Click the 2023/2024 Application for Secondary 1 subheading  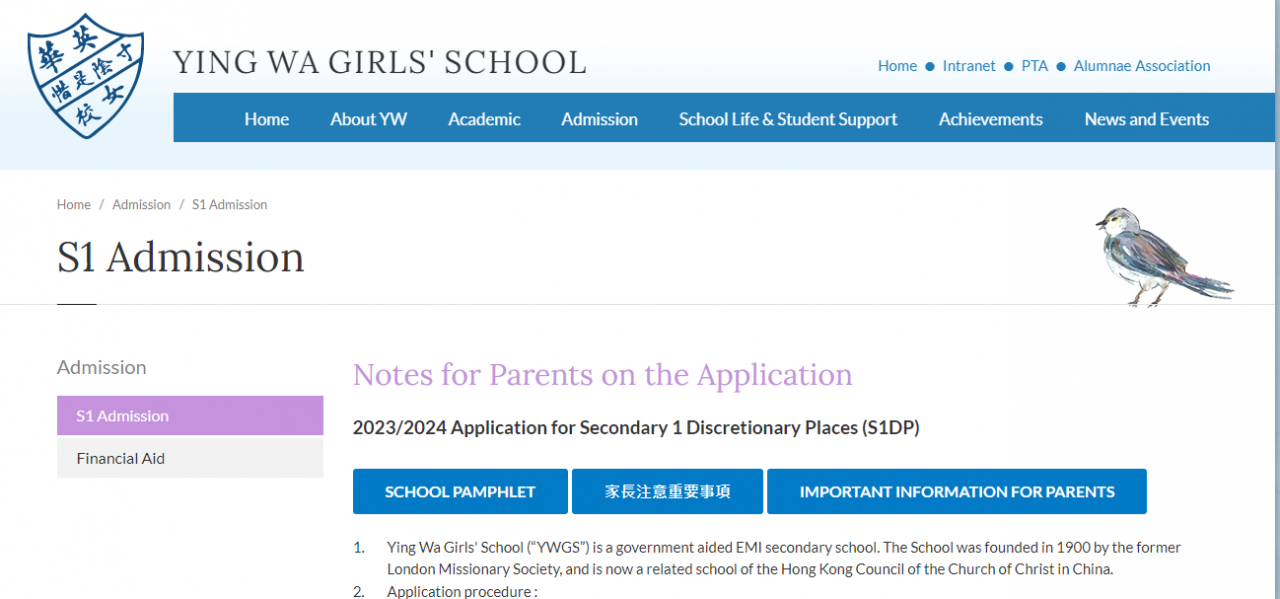coord(636,428)
